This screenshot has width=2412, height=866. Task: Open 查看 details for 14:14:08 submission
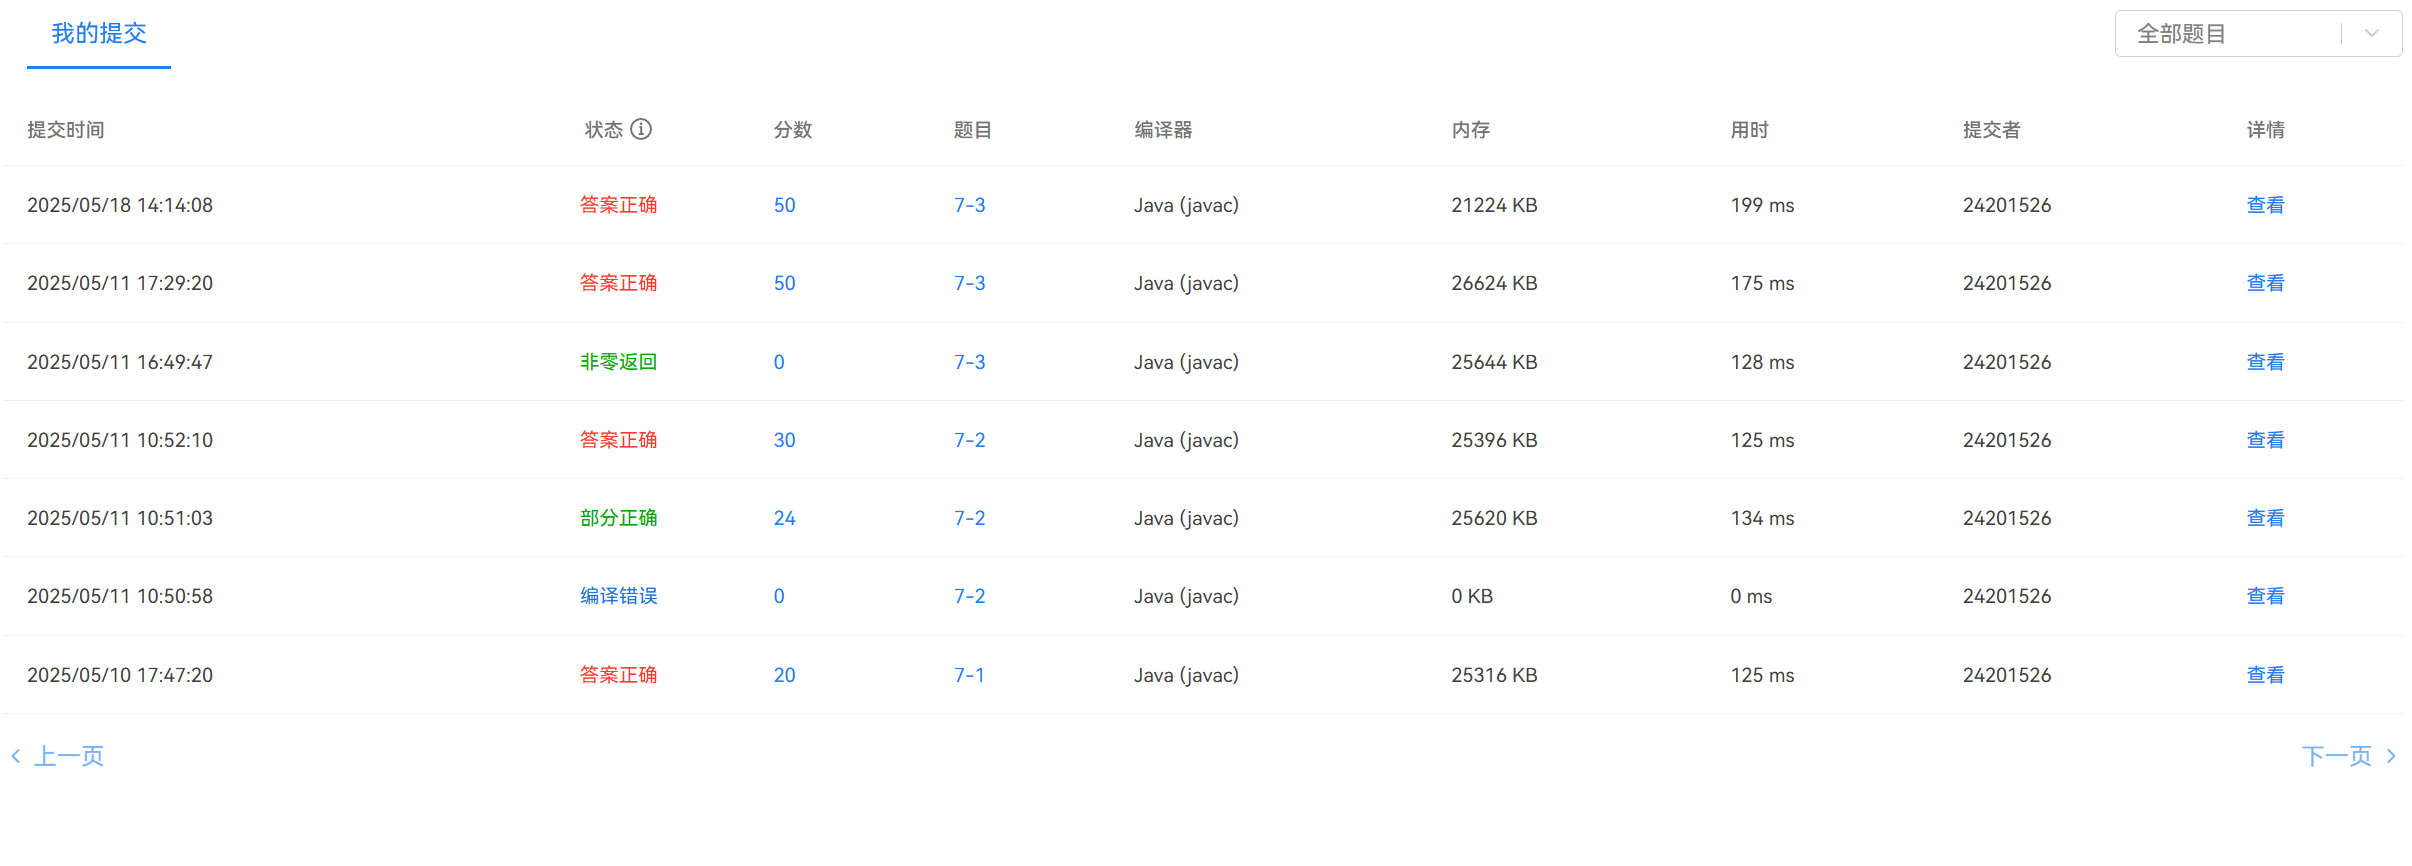pos(2265,205)
